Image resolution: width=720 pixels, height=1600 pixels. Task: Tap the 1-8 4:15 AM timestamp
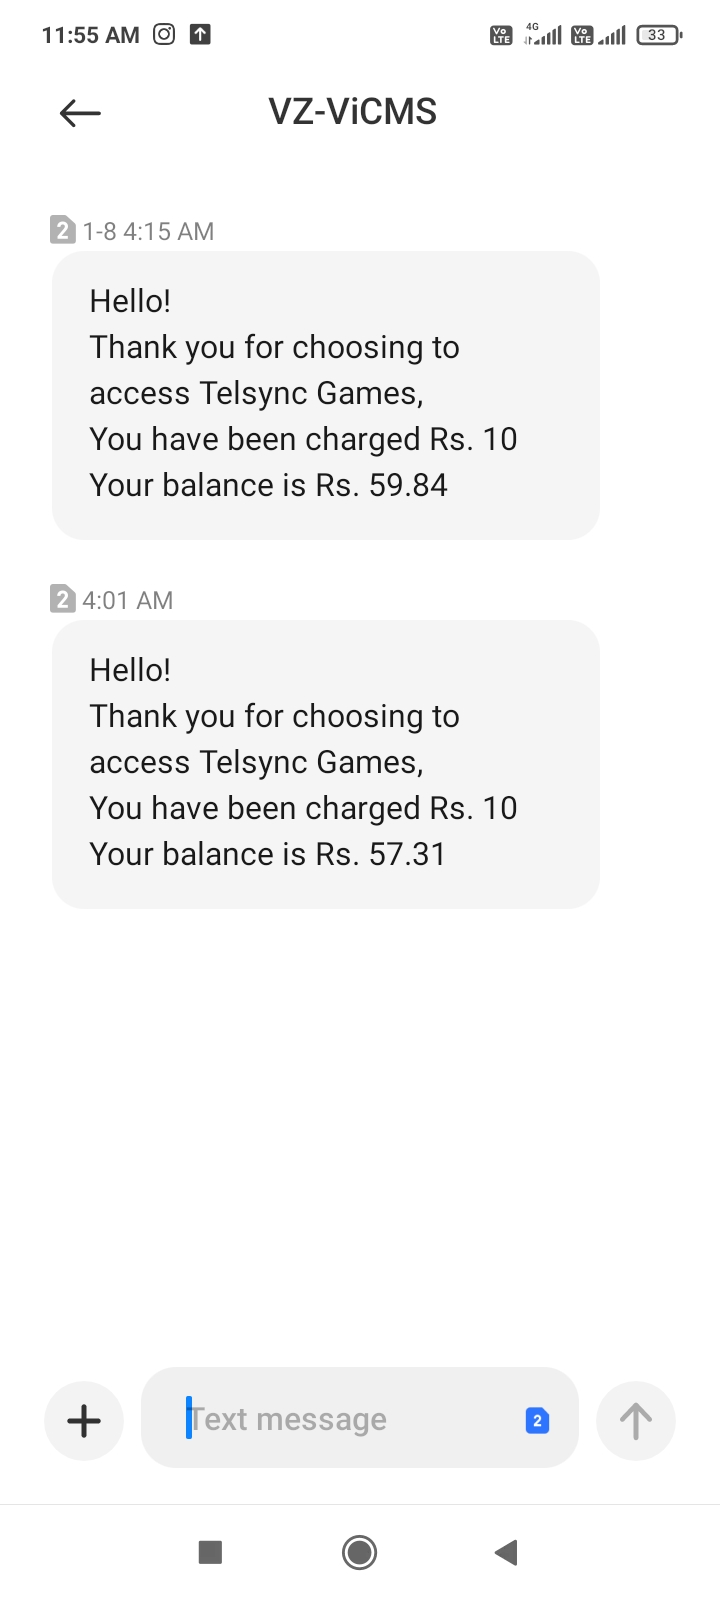click(x=148, y=232)
